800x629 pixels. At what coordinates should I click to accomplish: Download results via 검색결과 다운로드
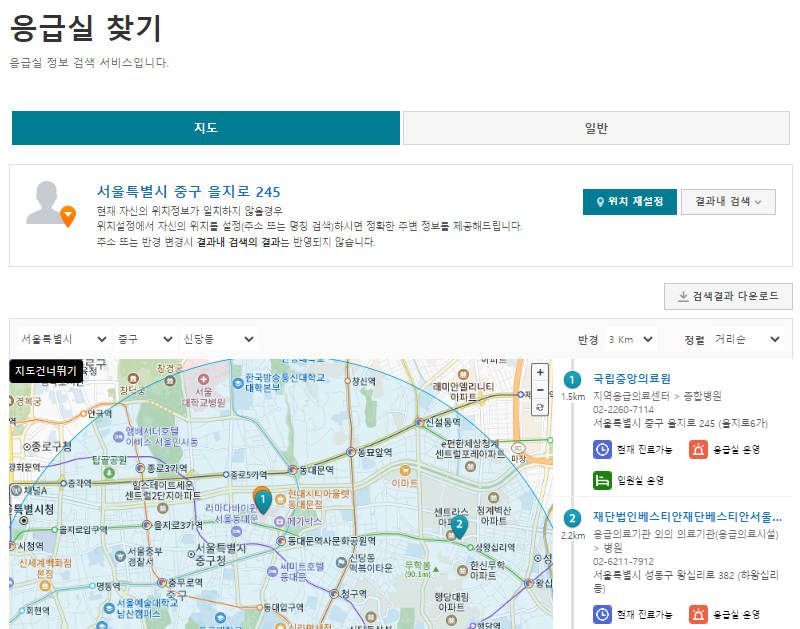728,296
